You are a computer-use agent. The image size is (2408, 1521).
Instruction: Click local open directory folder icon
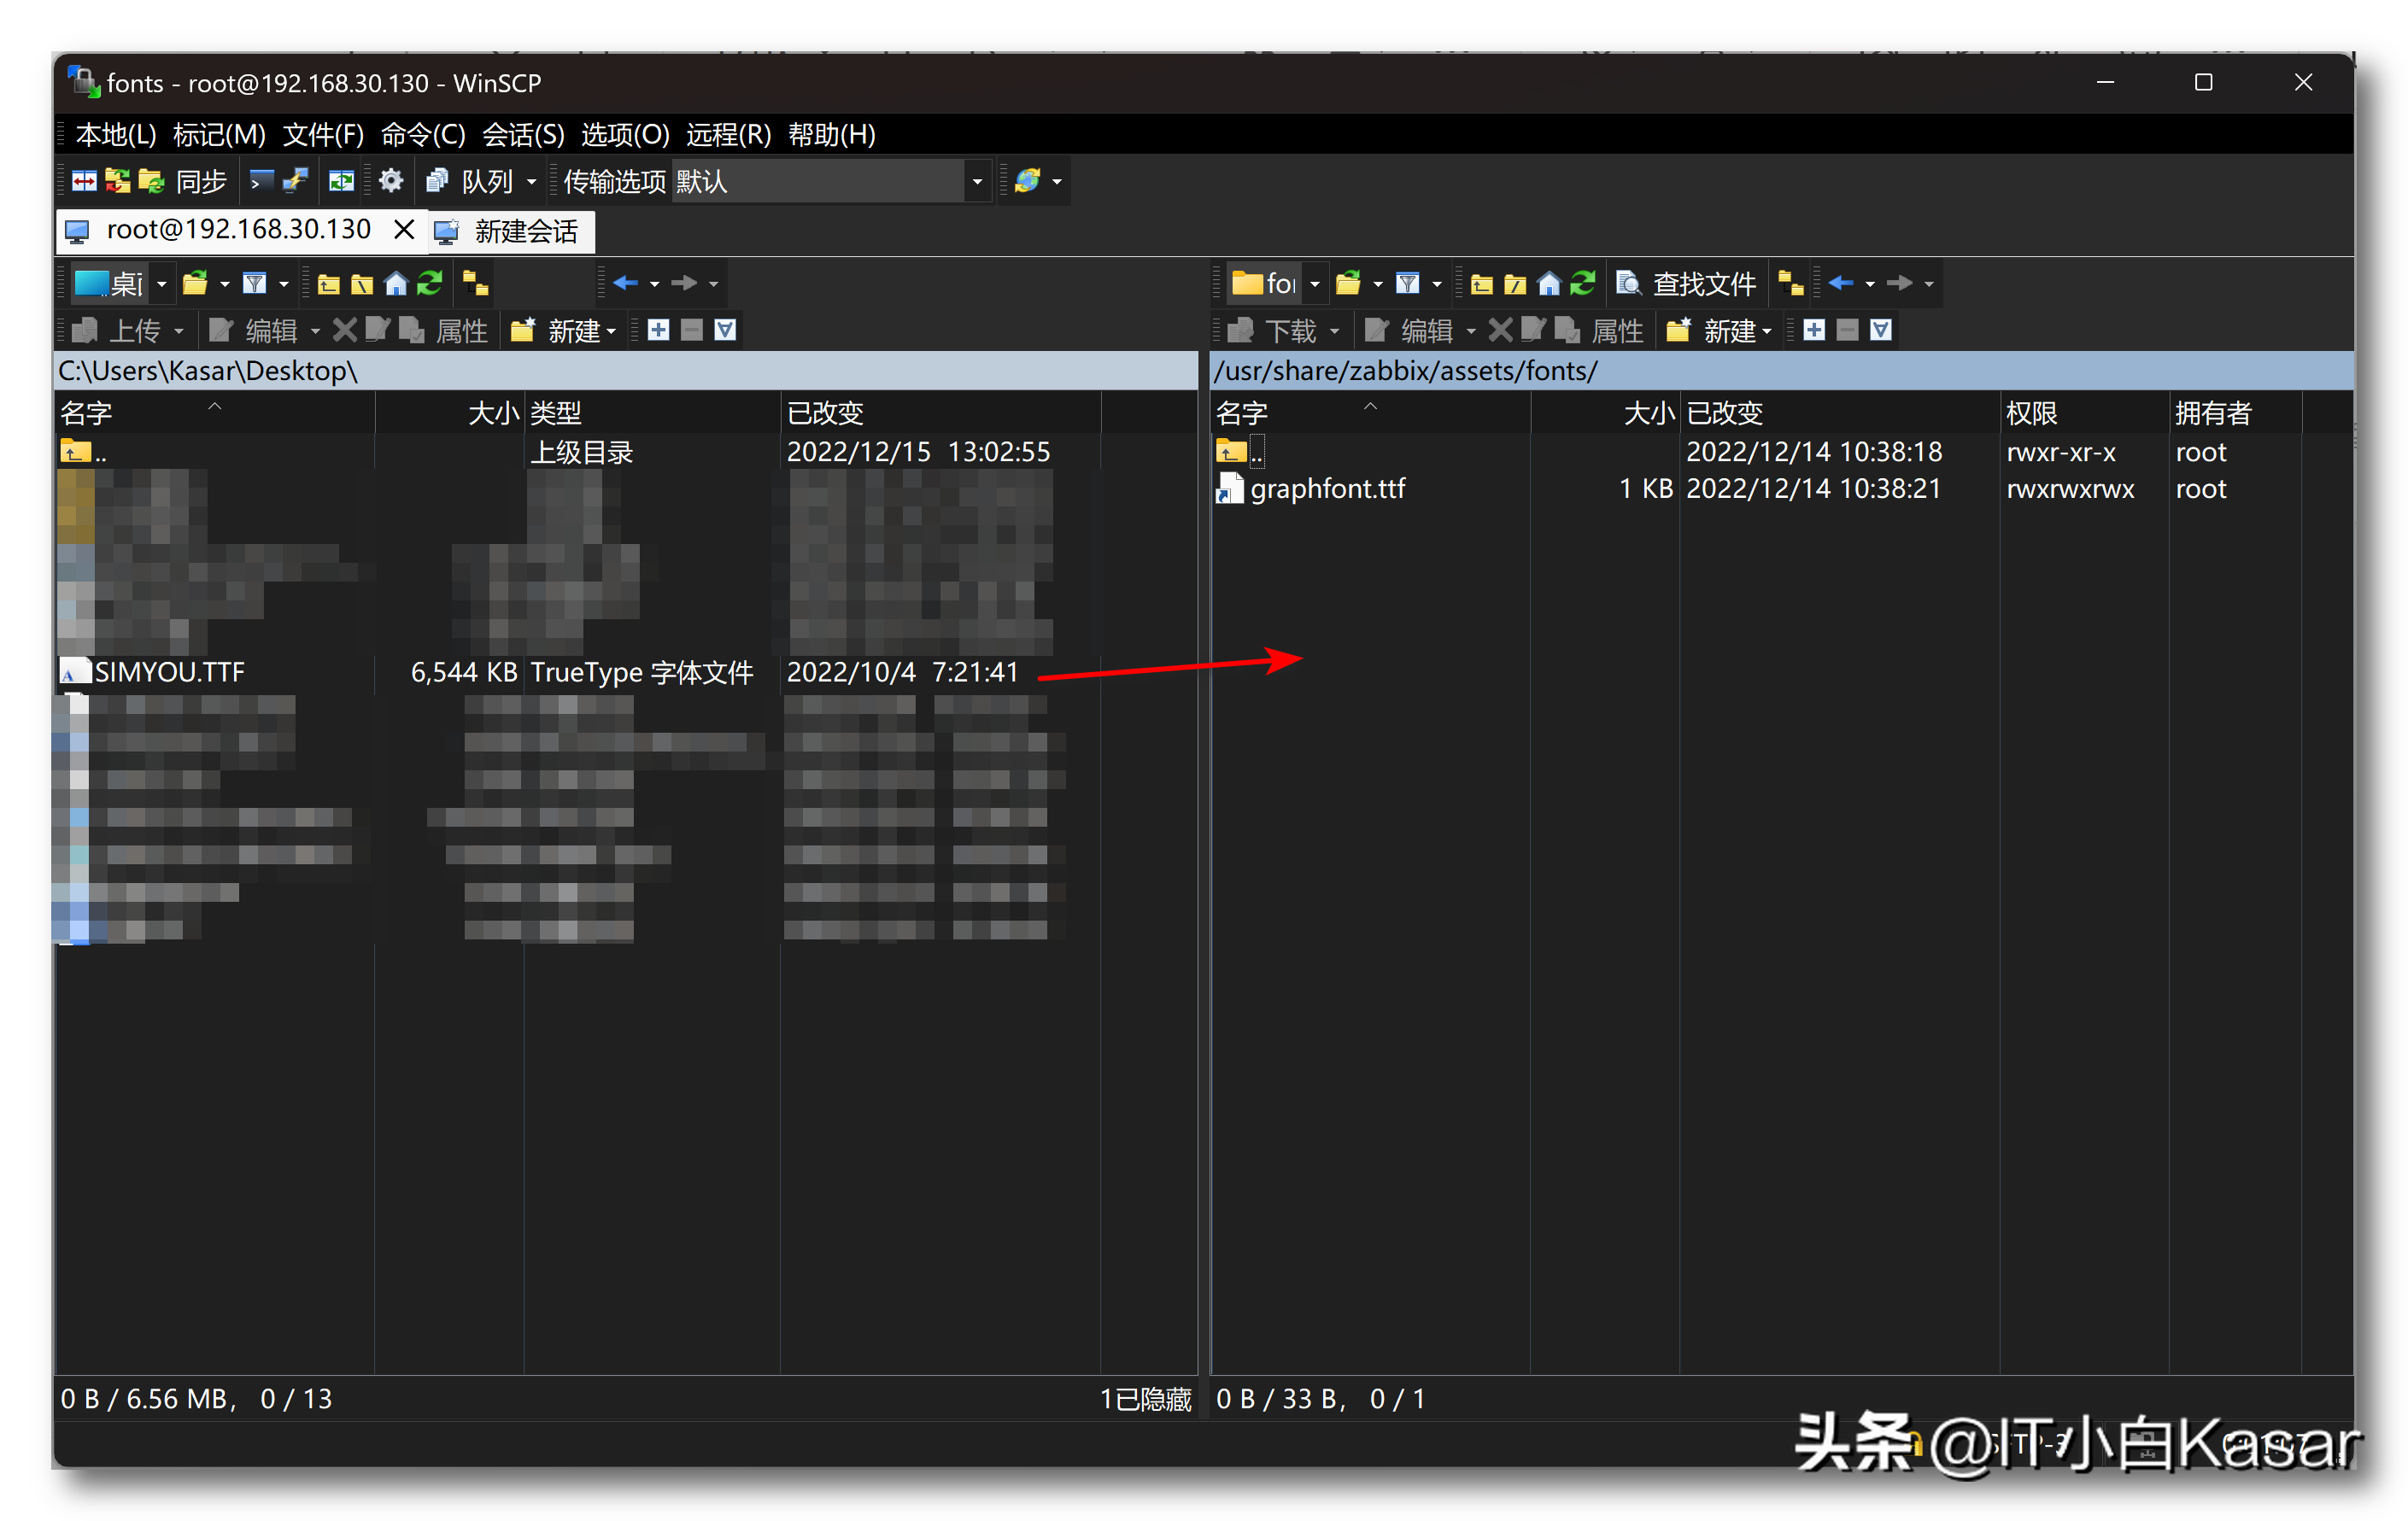tap(196, 284)
